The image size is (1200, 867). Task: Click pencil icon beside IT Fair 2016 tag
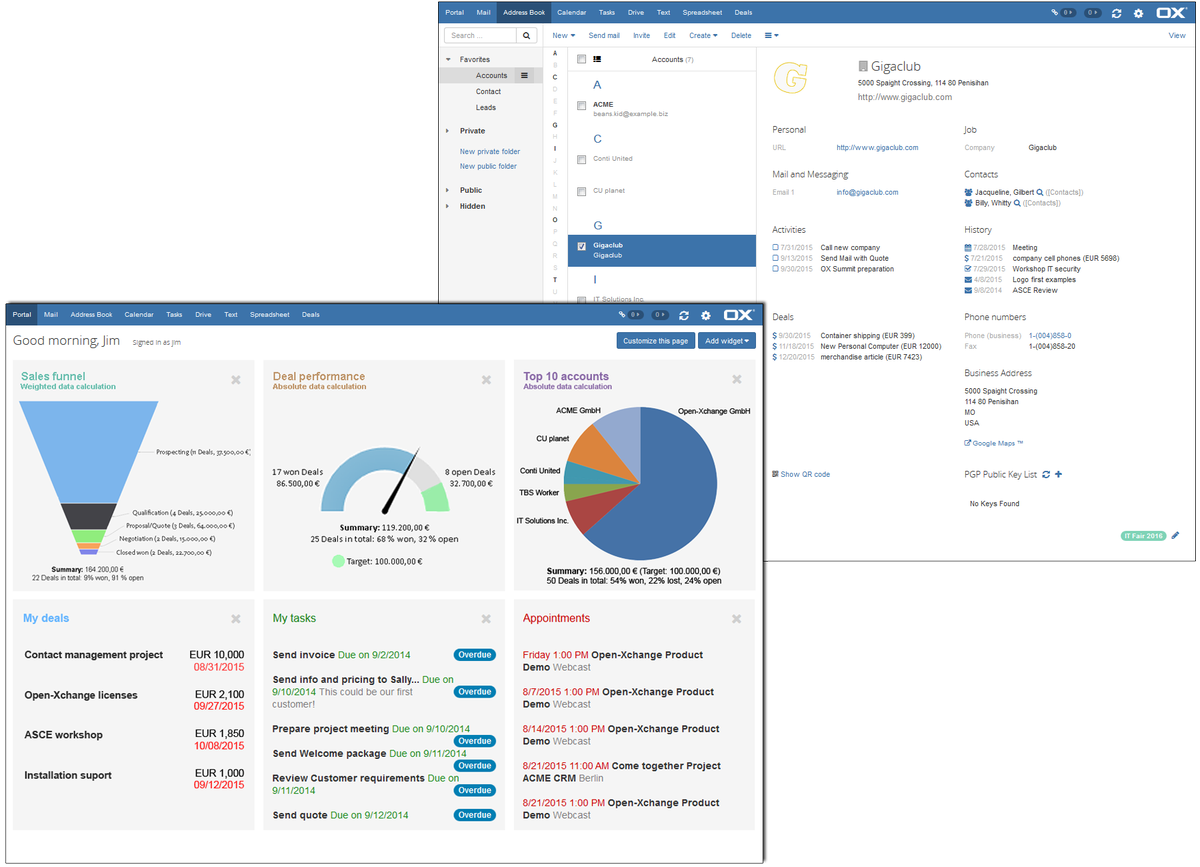(1176, 535)
